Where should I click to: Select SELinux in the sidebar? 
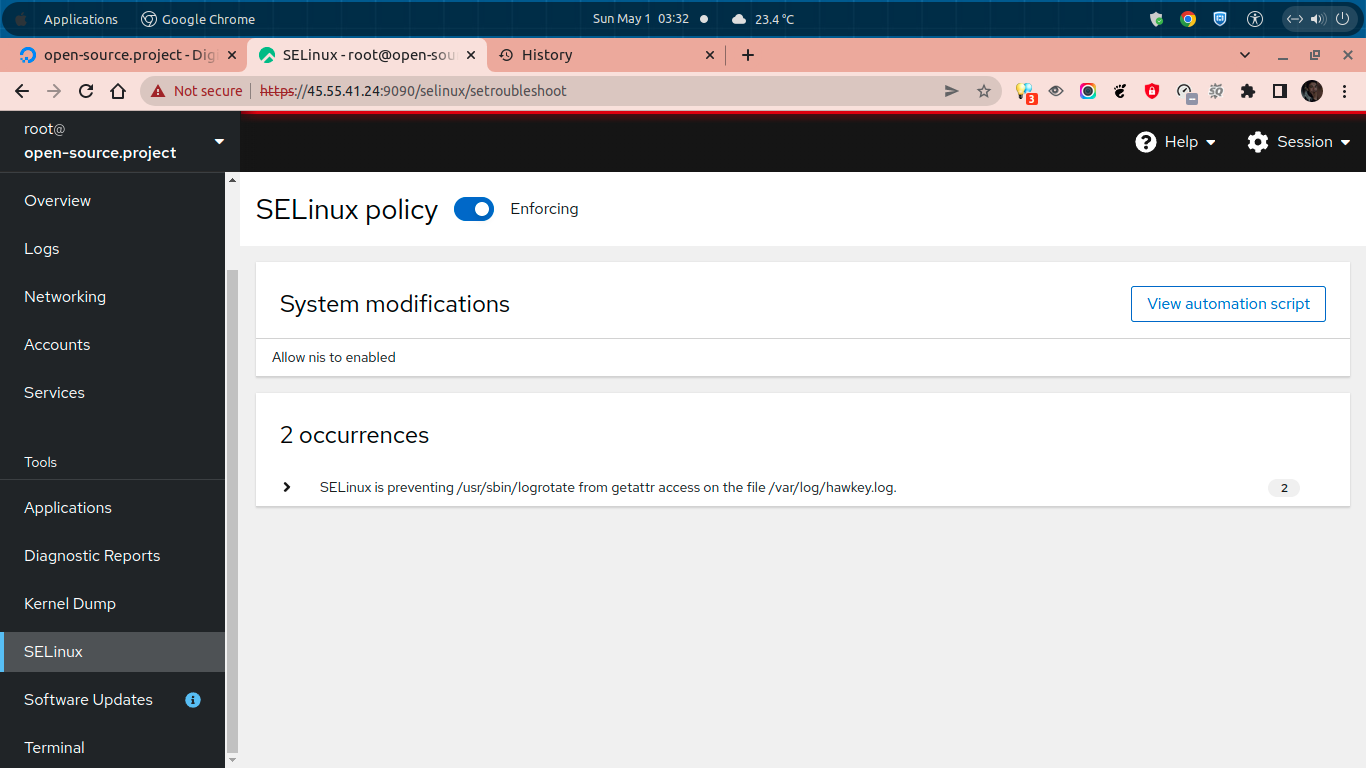[112, 652]
